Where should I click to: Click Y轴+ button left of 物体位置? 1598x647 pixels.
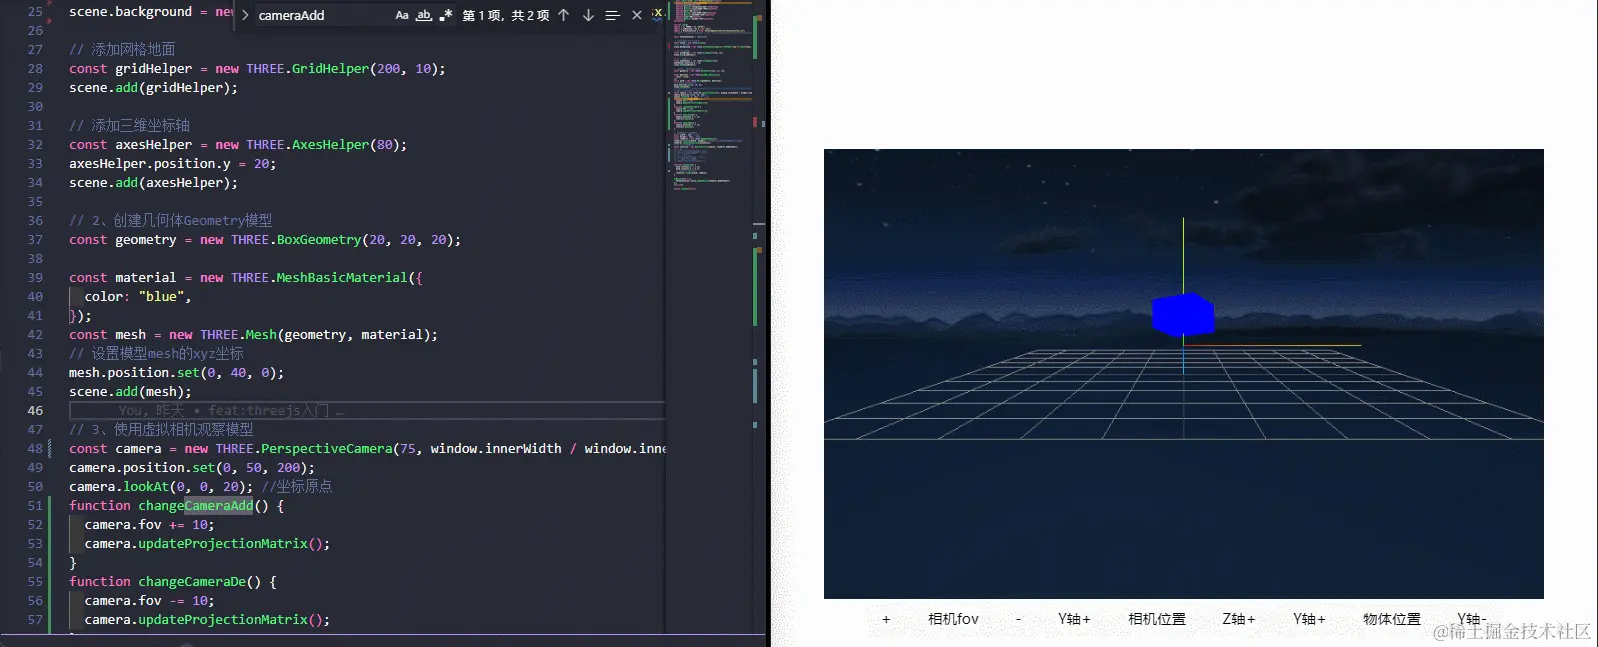tap(1309, 619)
